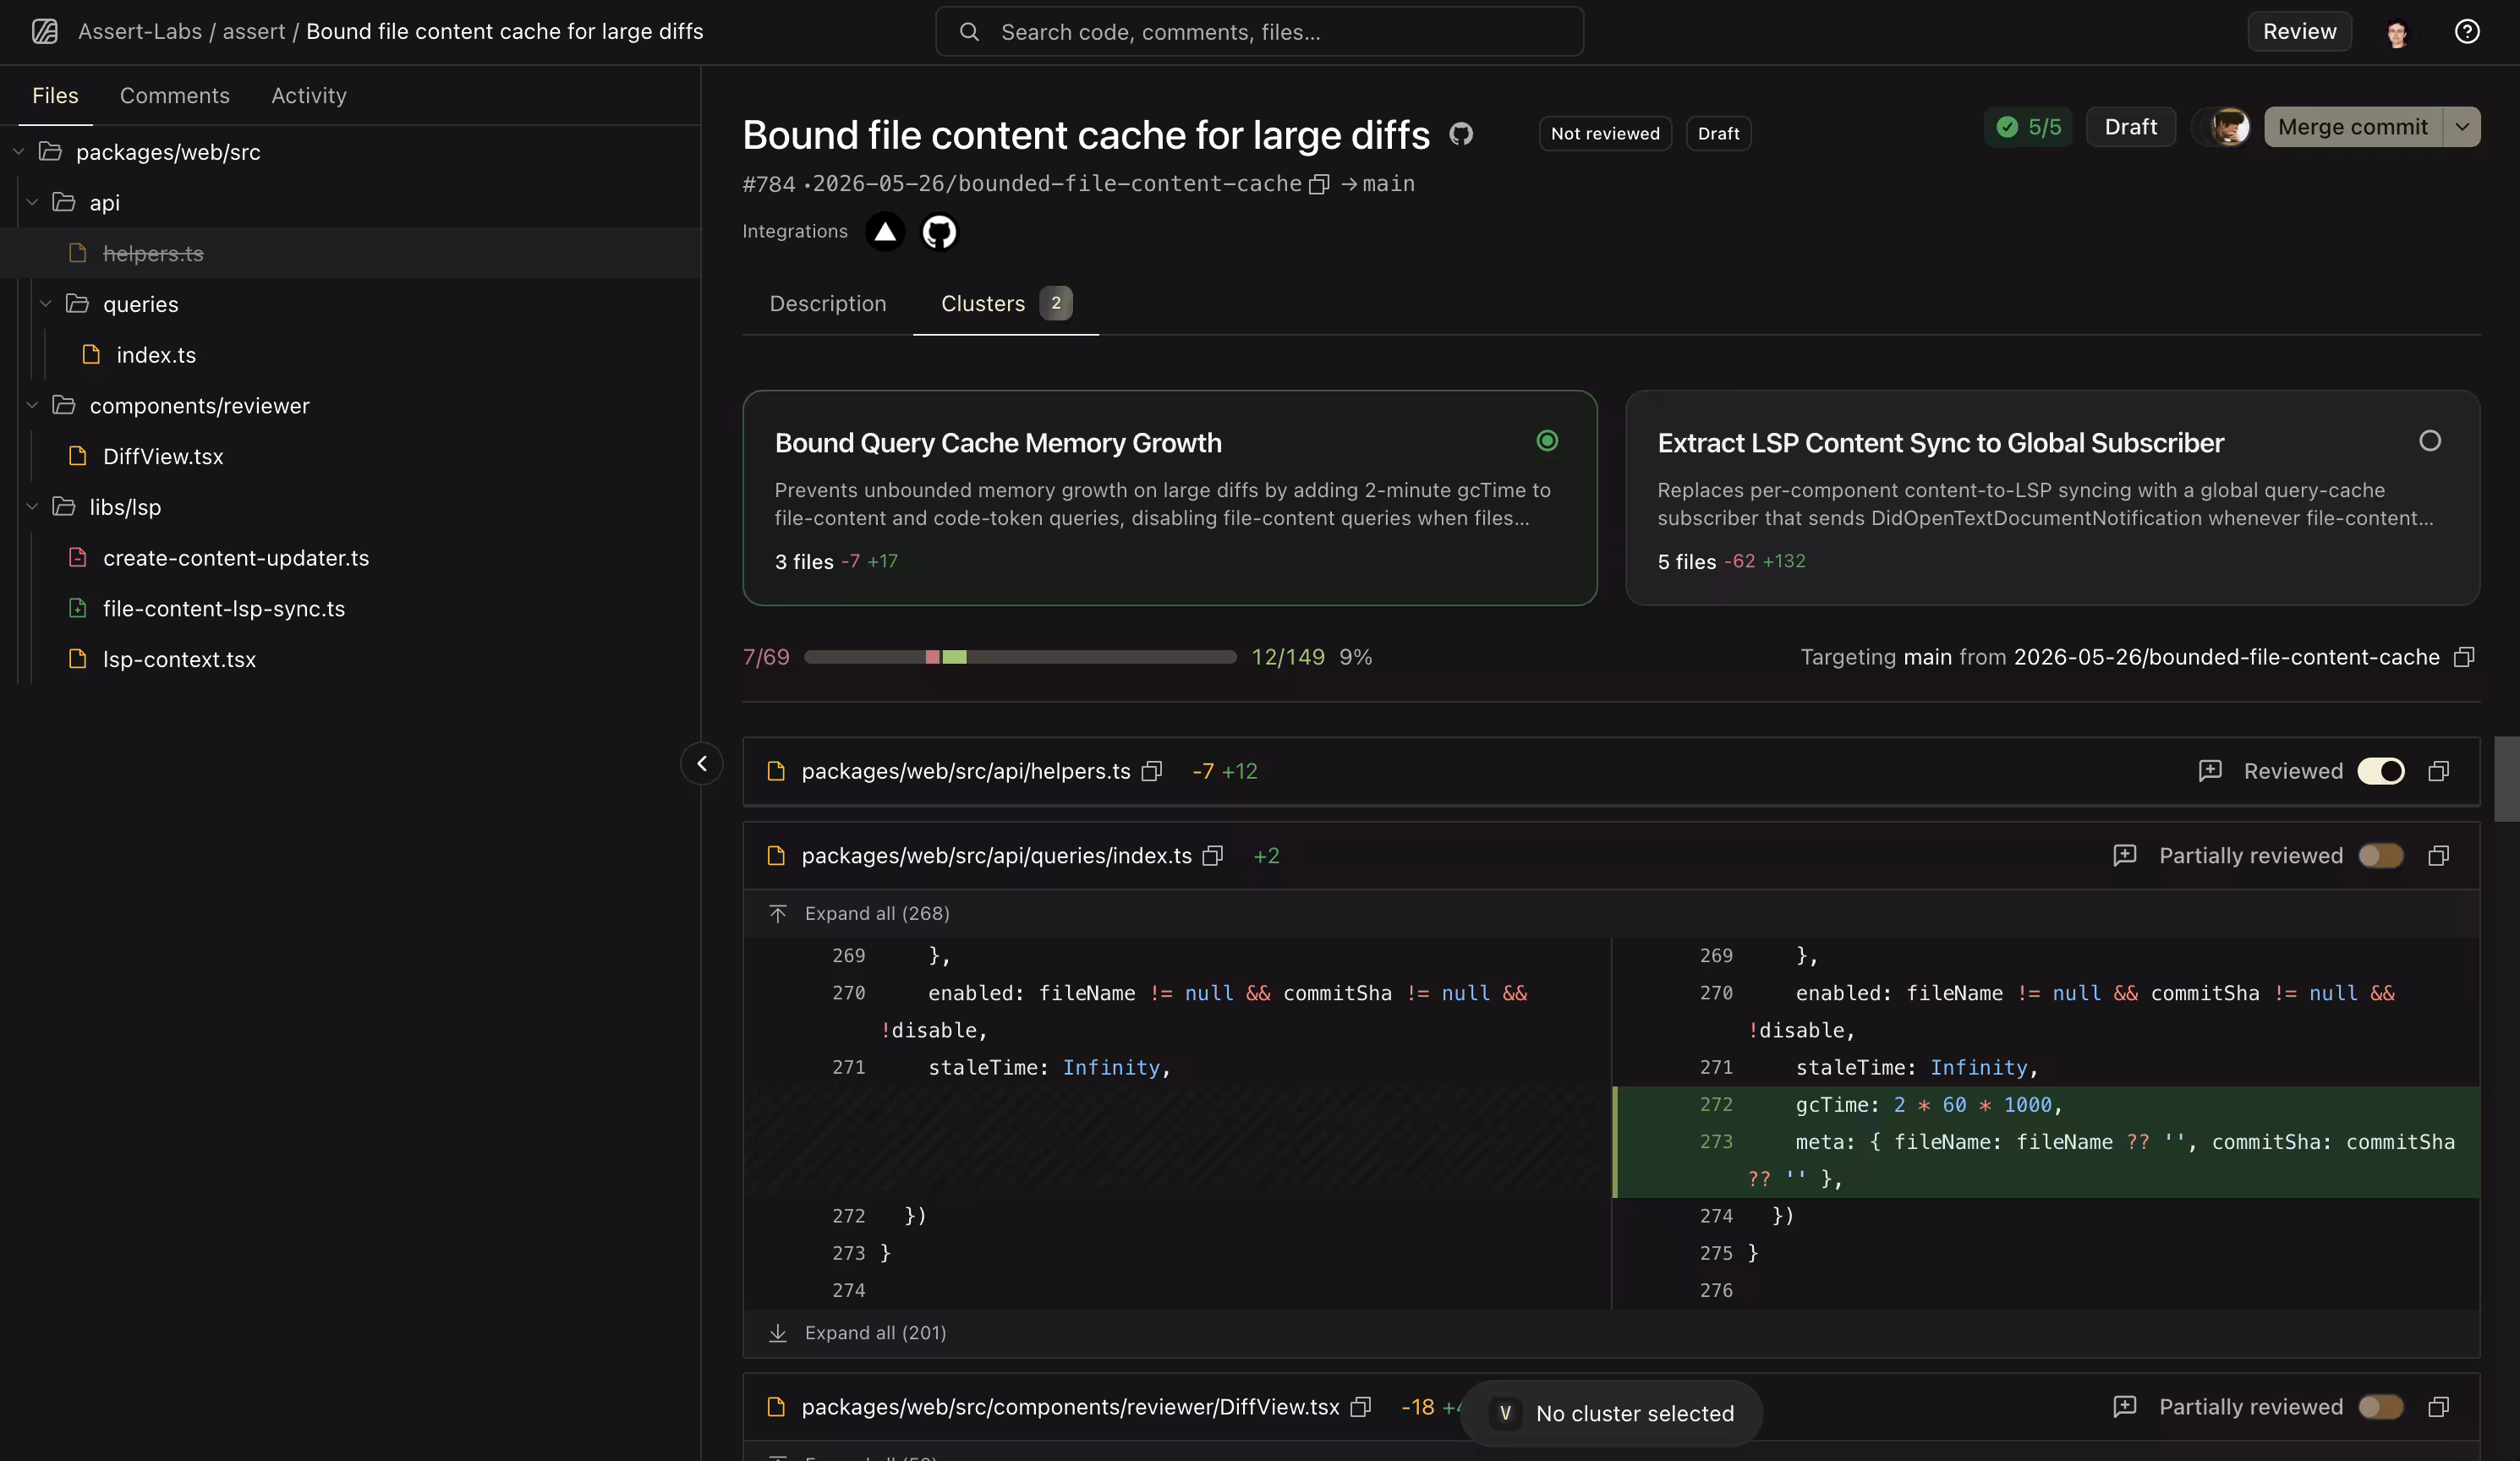This screenshot has width=2520, height=1461.
Task: Open the Vercel integration icon
Action: [885, 231]
